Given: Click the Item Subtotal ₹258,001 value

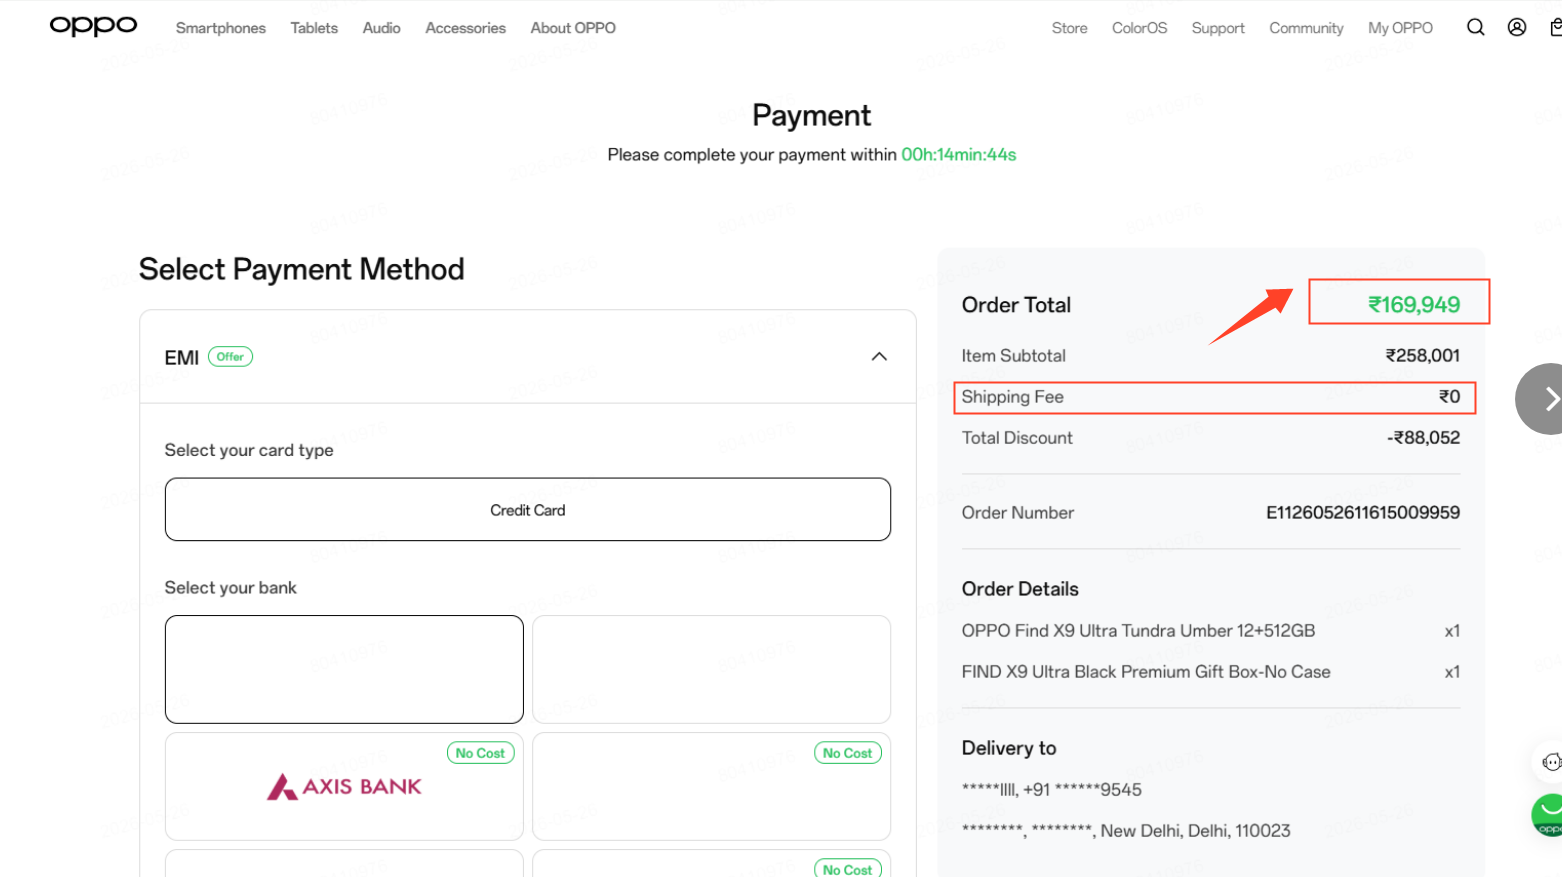Looking at the screenshot, I should (1422, 355).
